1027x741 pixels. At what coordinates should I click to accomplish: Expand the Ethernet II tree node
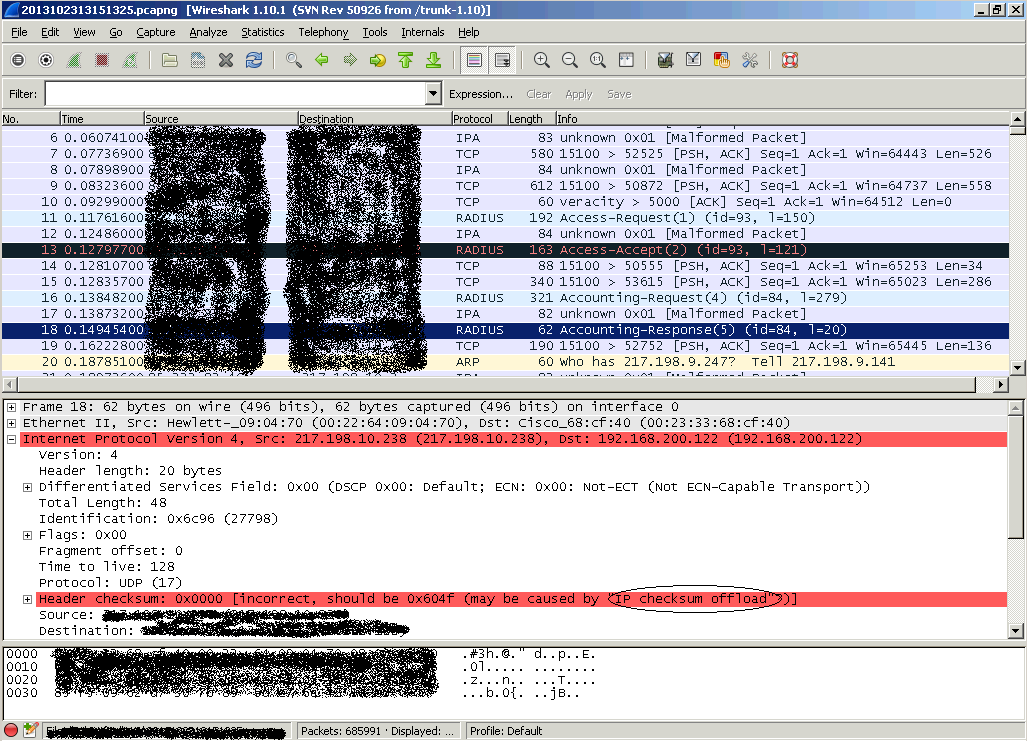click(11, 423)
